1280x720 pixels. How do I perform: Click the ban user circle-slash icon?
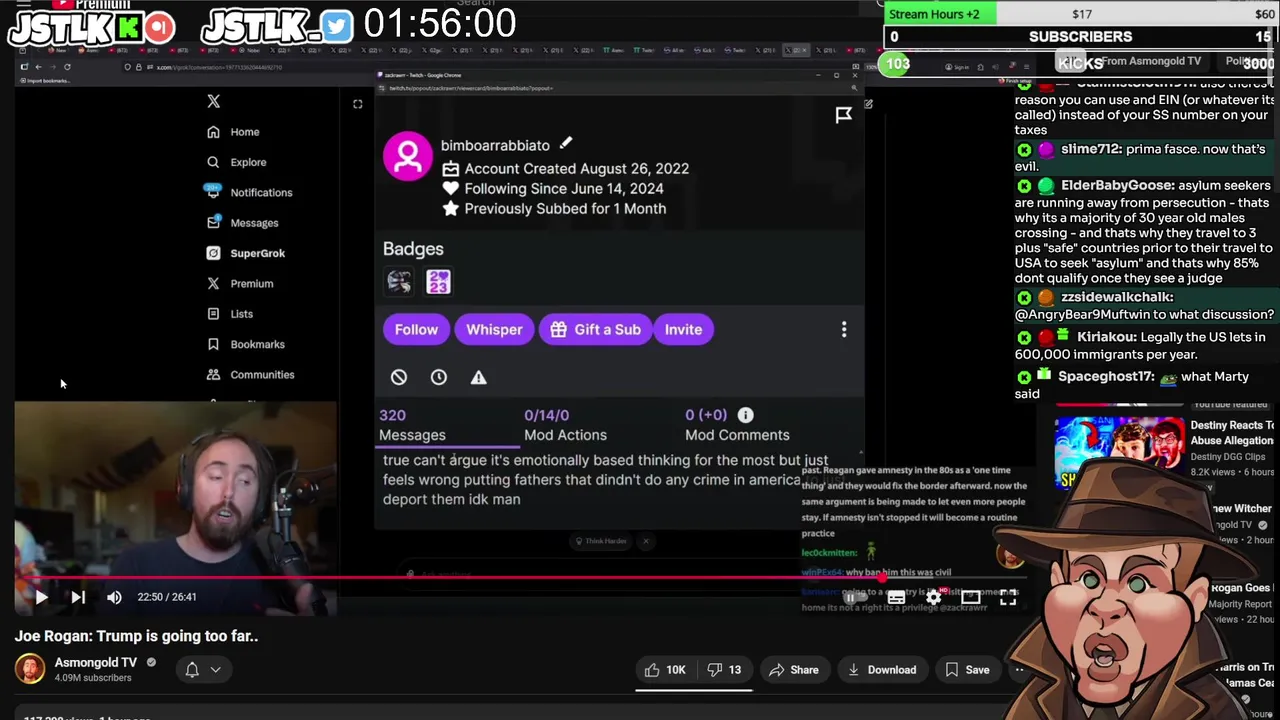point(399,377)
